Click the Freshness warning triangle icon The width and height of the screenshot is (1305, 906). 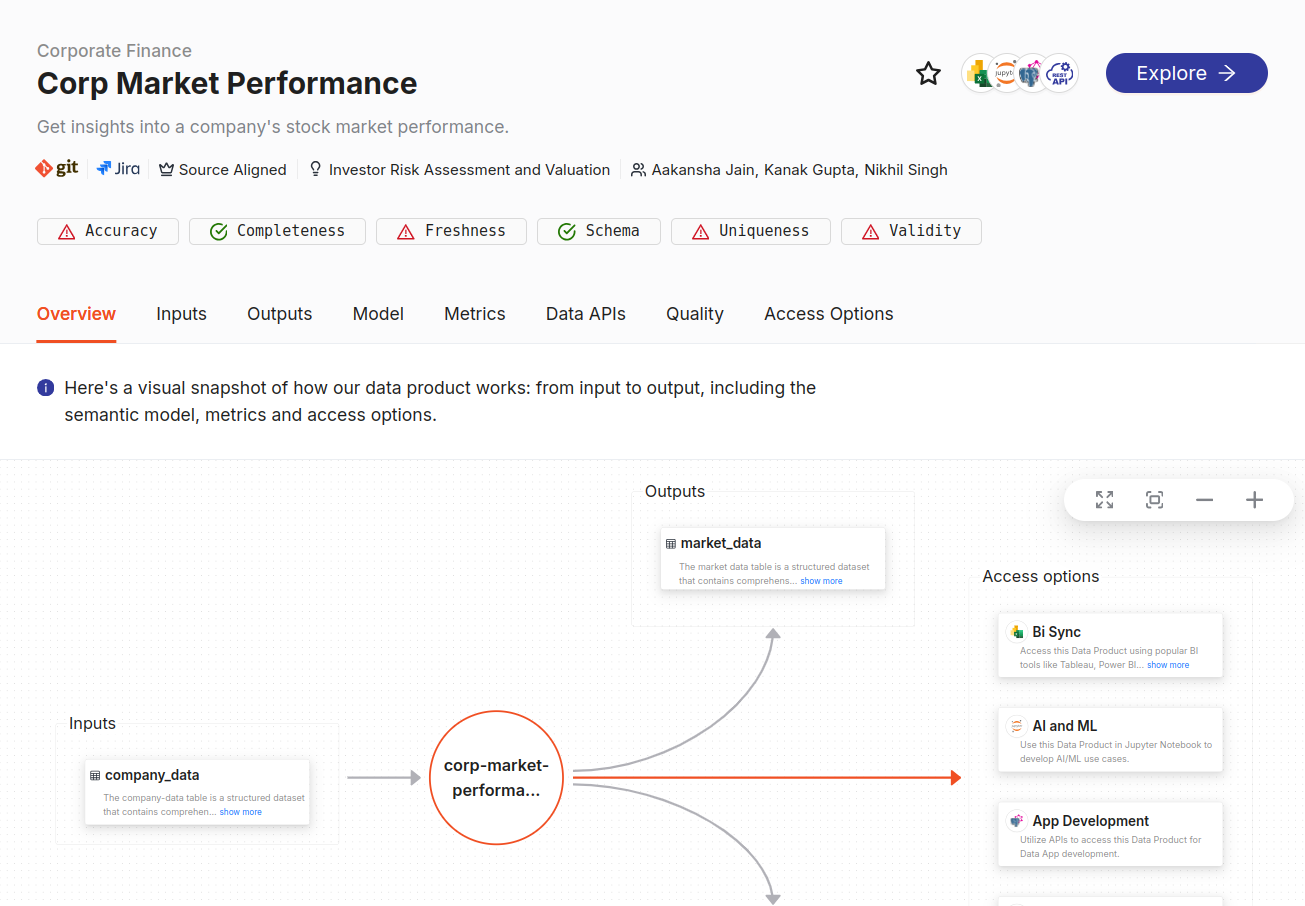click(x=406, y=232)
